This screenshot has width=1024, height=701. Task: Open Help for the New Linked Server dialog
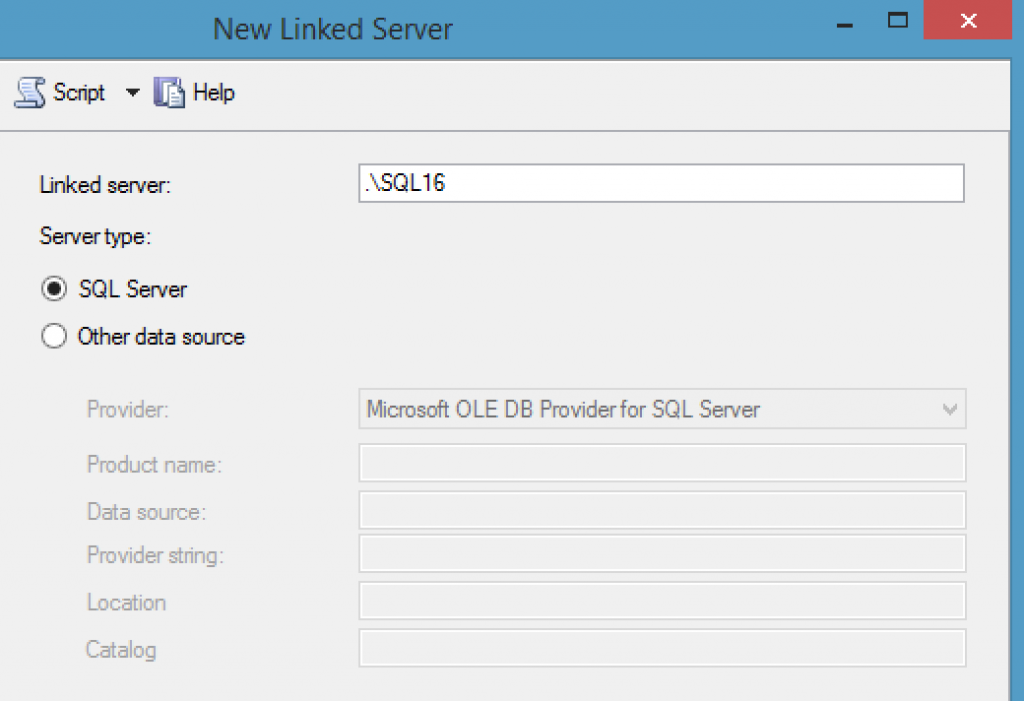pos(208,92)
